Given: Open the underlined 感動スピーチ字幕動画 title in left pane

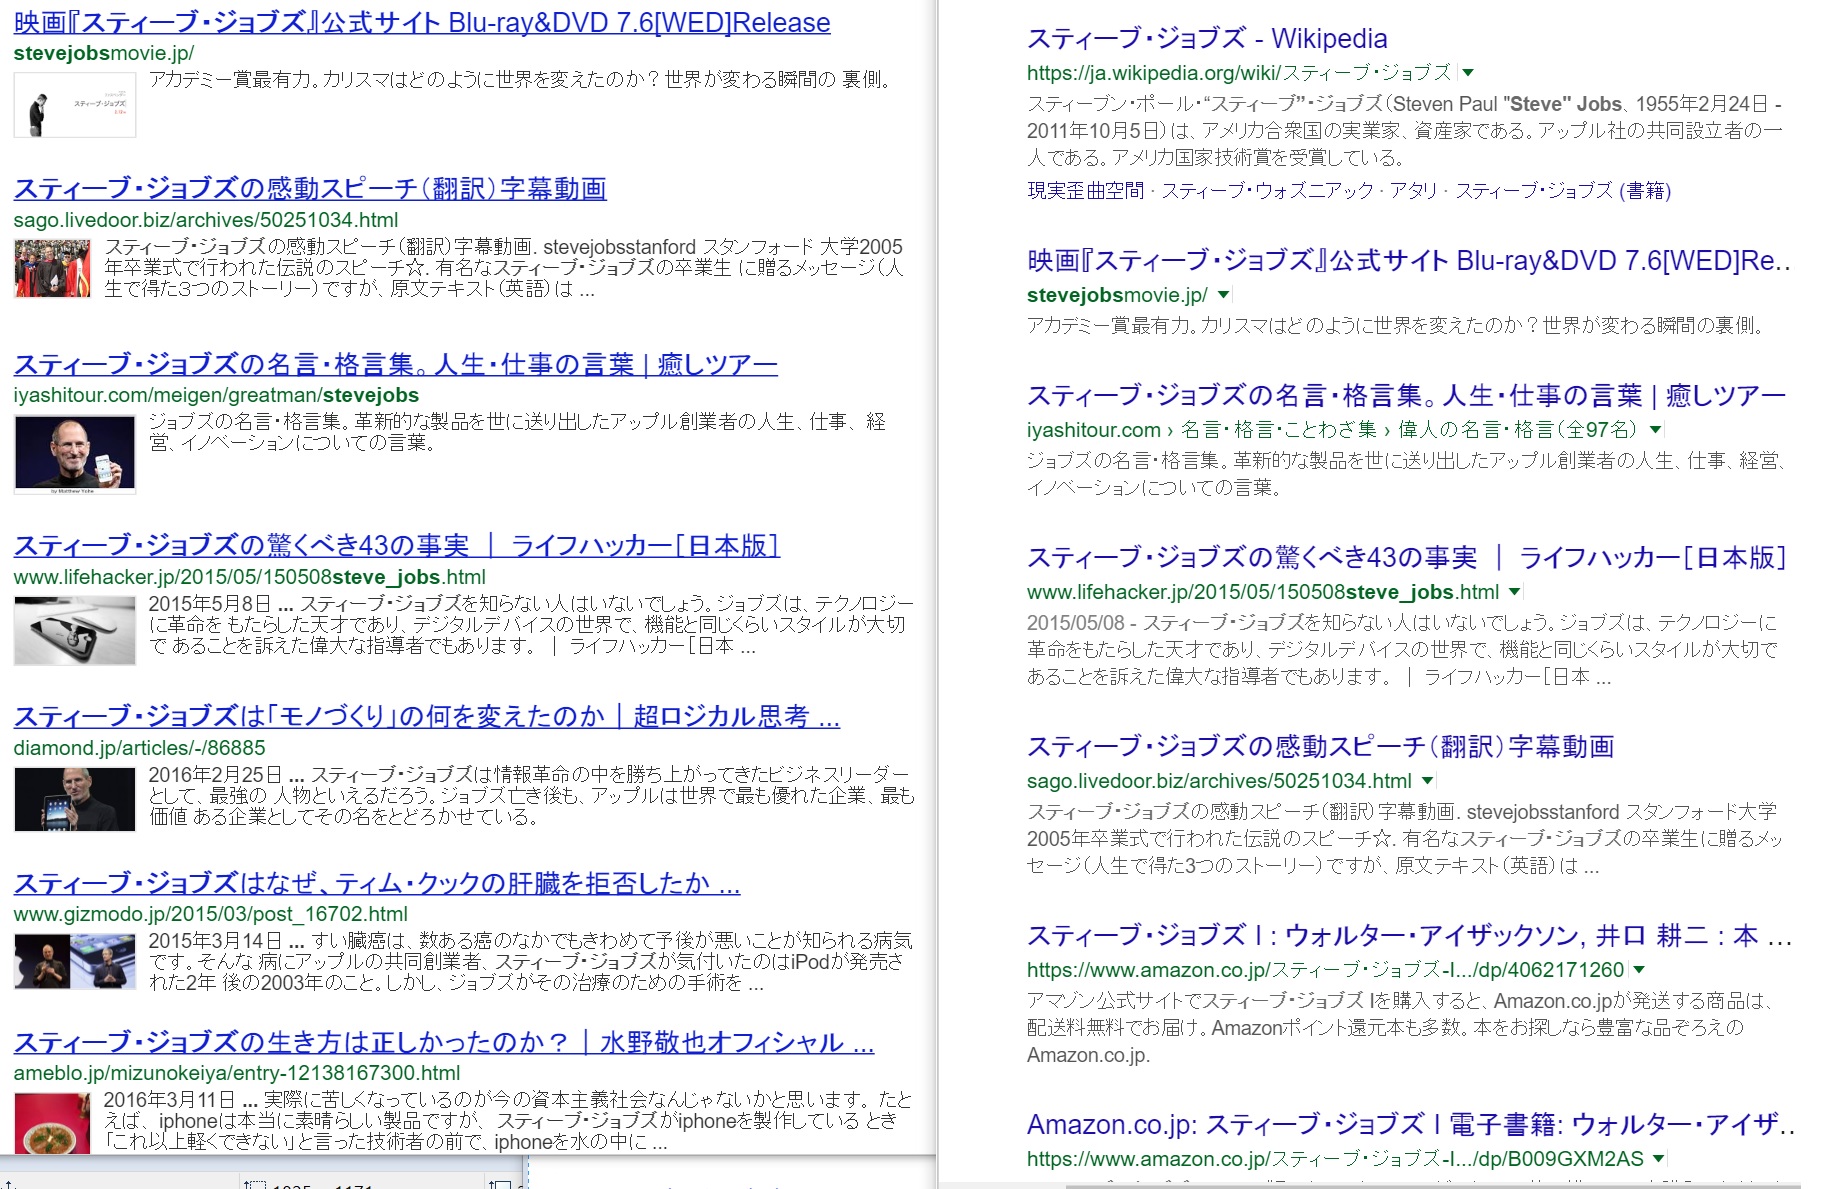Looking at the screenshot, I should 310,188.
